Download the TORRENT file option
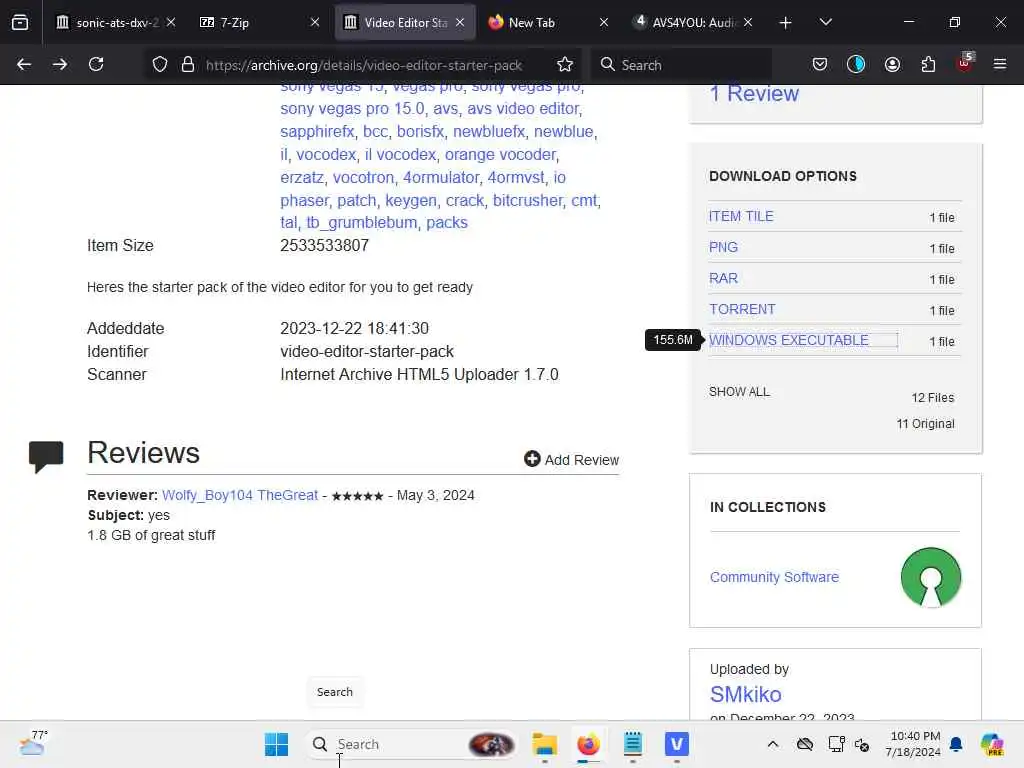Image resolution: width=1024 pixels, height=768 pixels. coord(742,309)
